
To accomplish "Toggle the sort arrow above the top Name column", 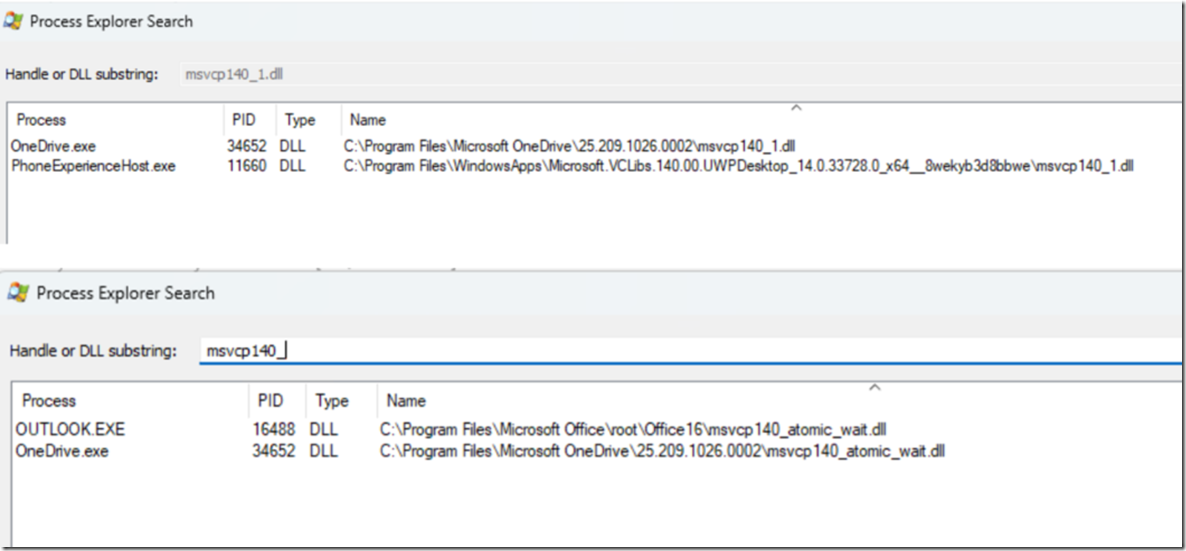I will pyautogui.click(x=796, y=107).
